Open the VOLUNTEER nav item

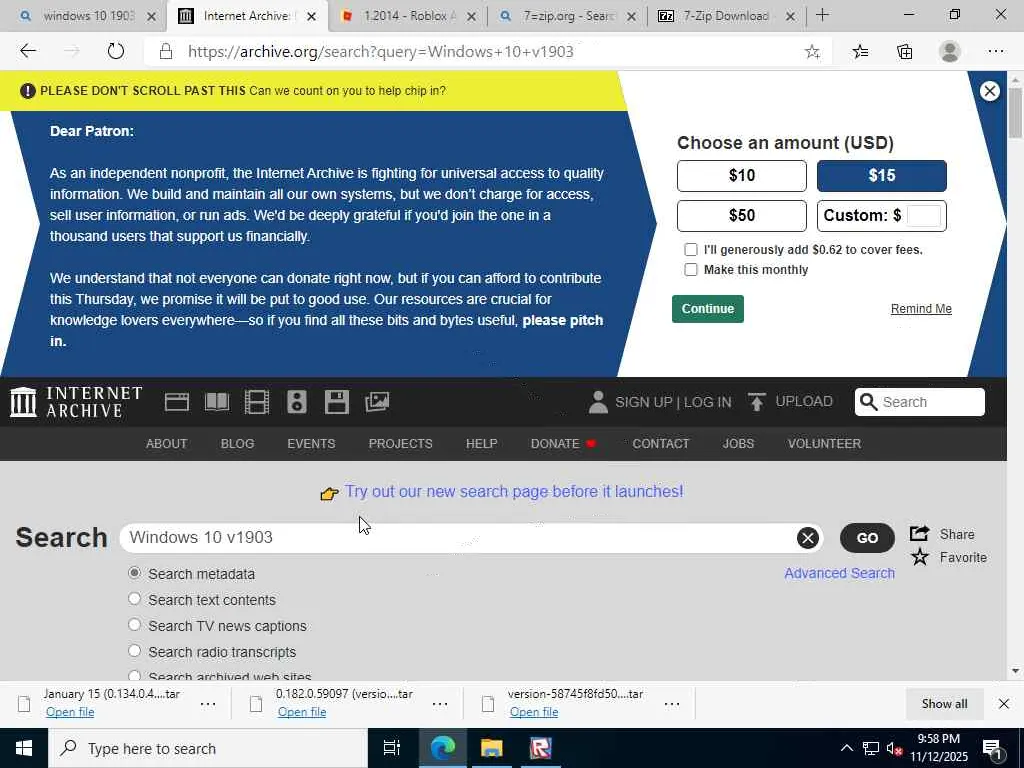824,443
